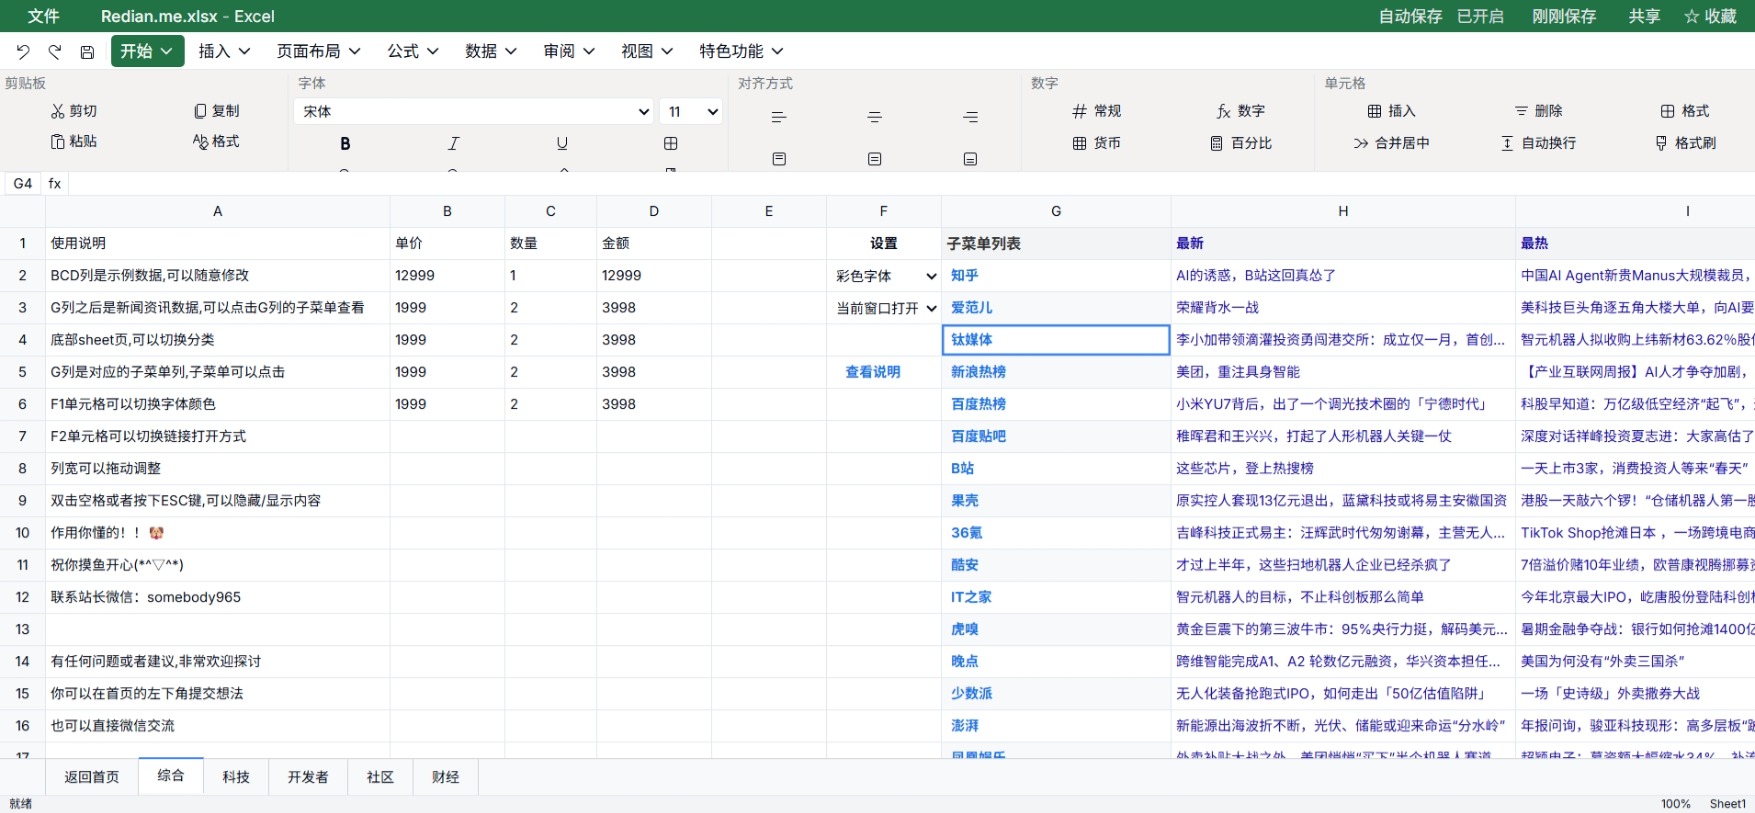Click 合并居中 merge and center
The width and height of the screenshot is (1755, 813).
pos(1391,143)
